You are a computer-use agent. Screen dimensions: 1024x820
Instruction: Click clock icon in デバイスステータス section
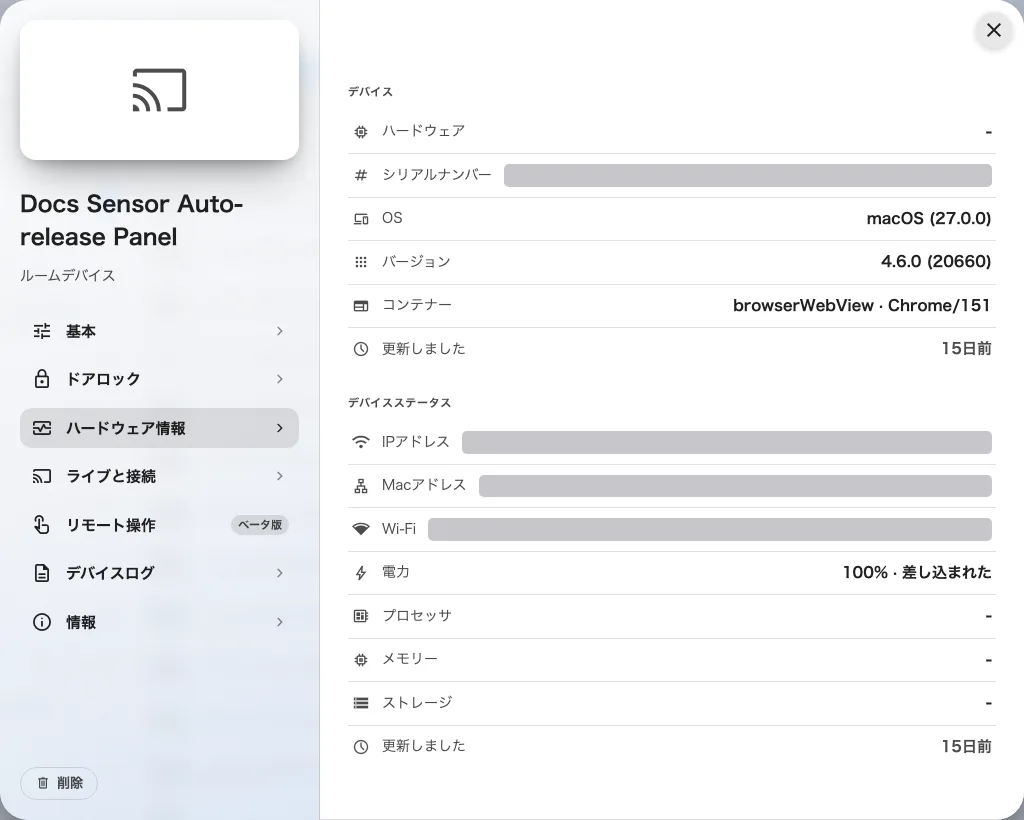click(x=360, y=746)
